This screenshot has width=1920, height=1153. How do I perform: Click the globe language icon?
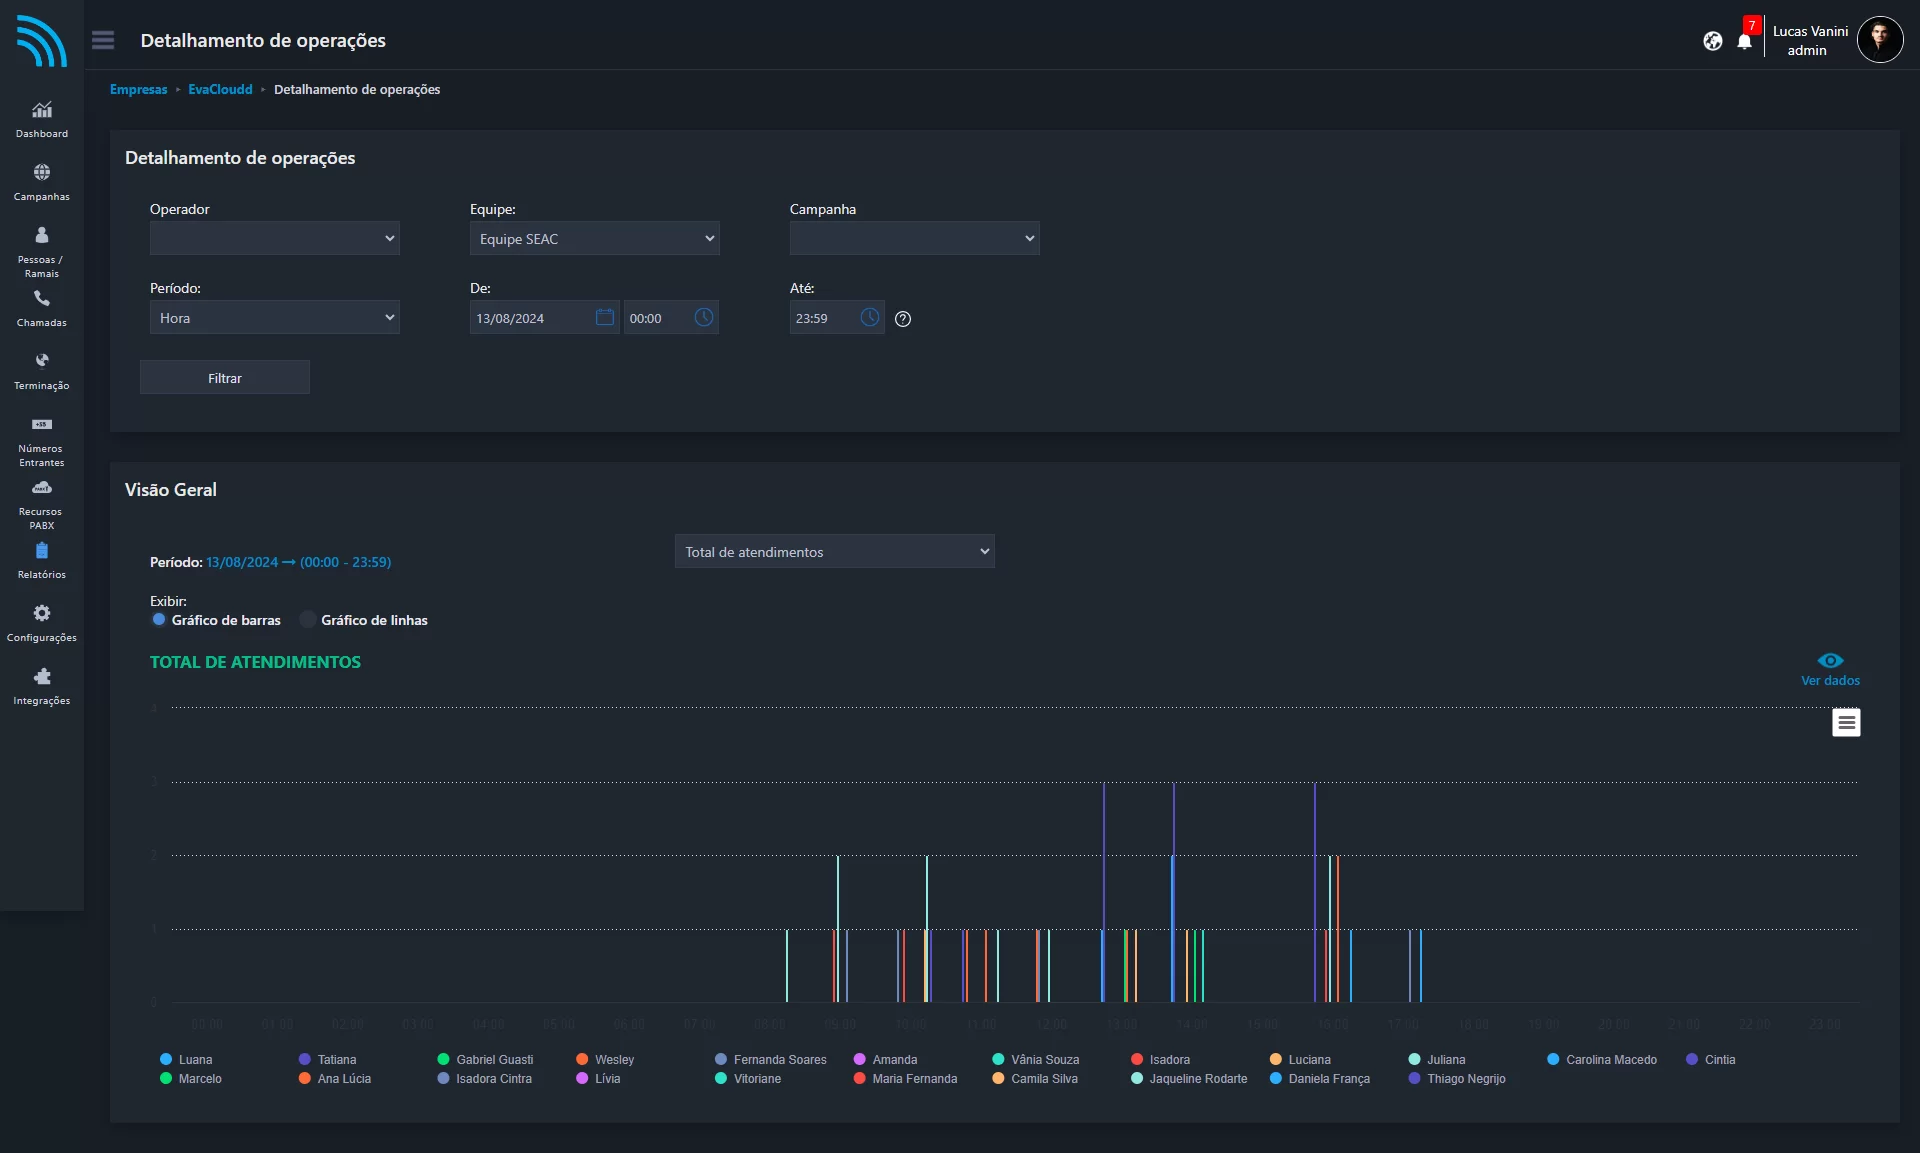[x=1713, y=41]
